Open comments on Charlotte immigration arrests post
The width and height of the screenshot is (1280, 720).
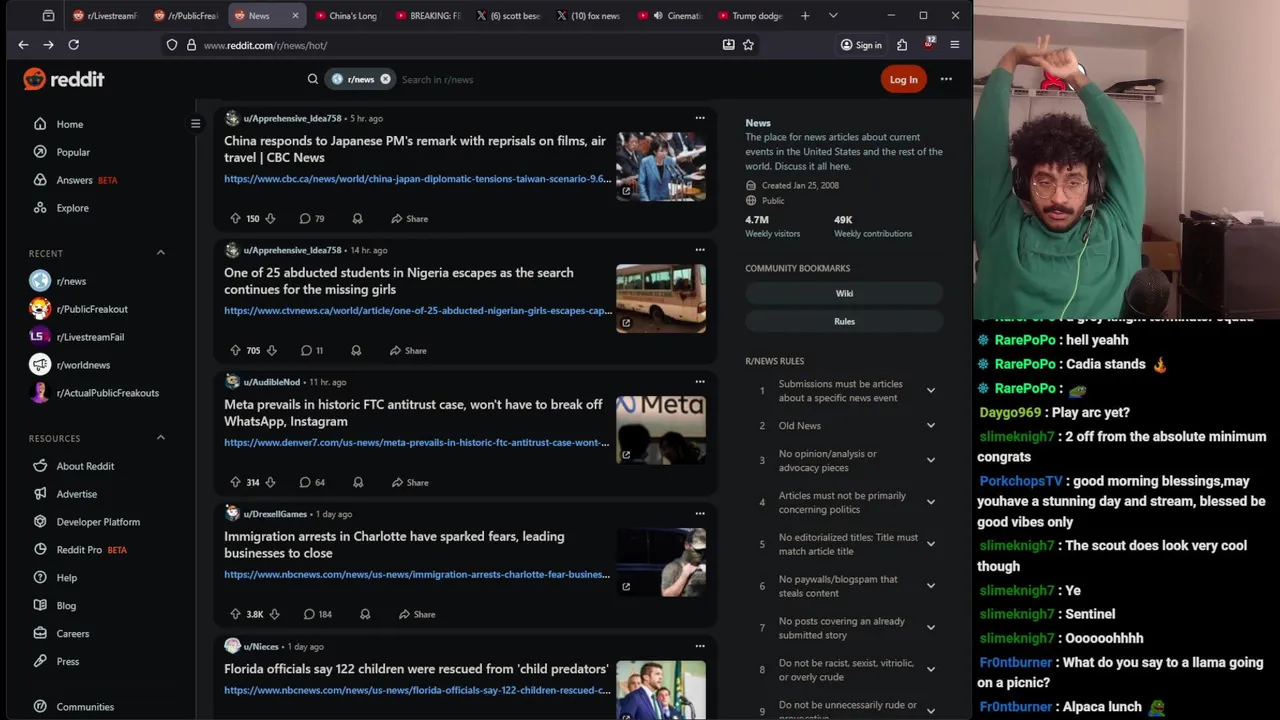pos(317,614)
